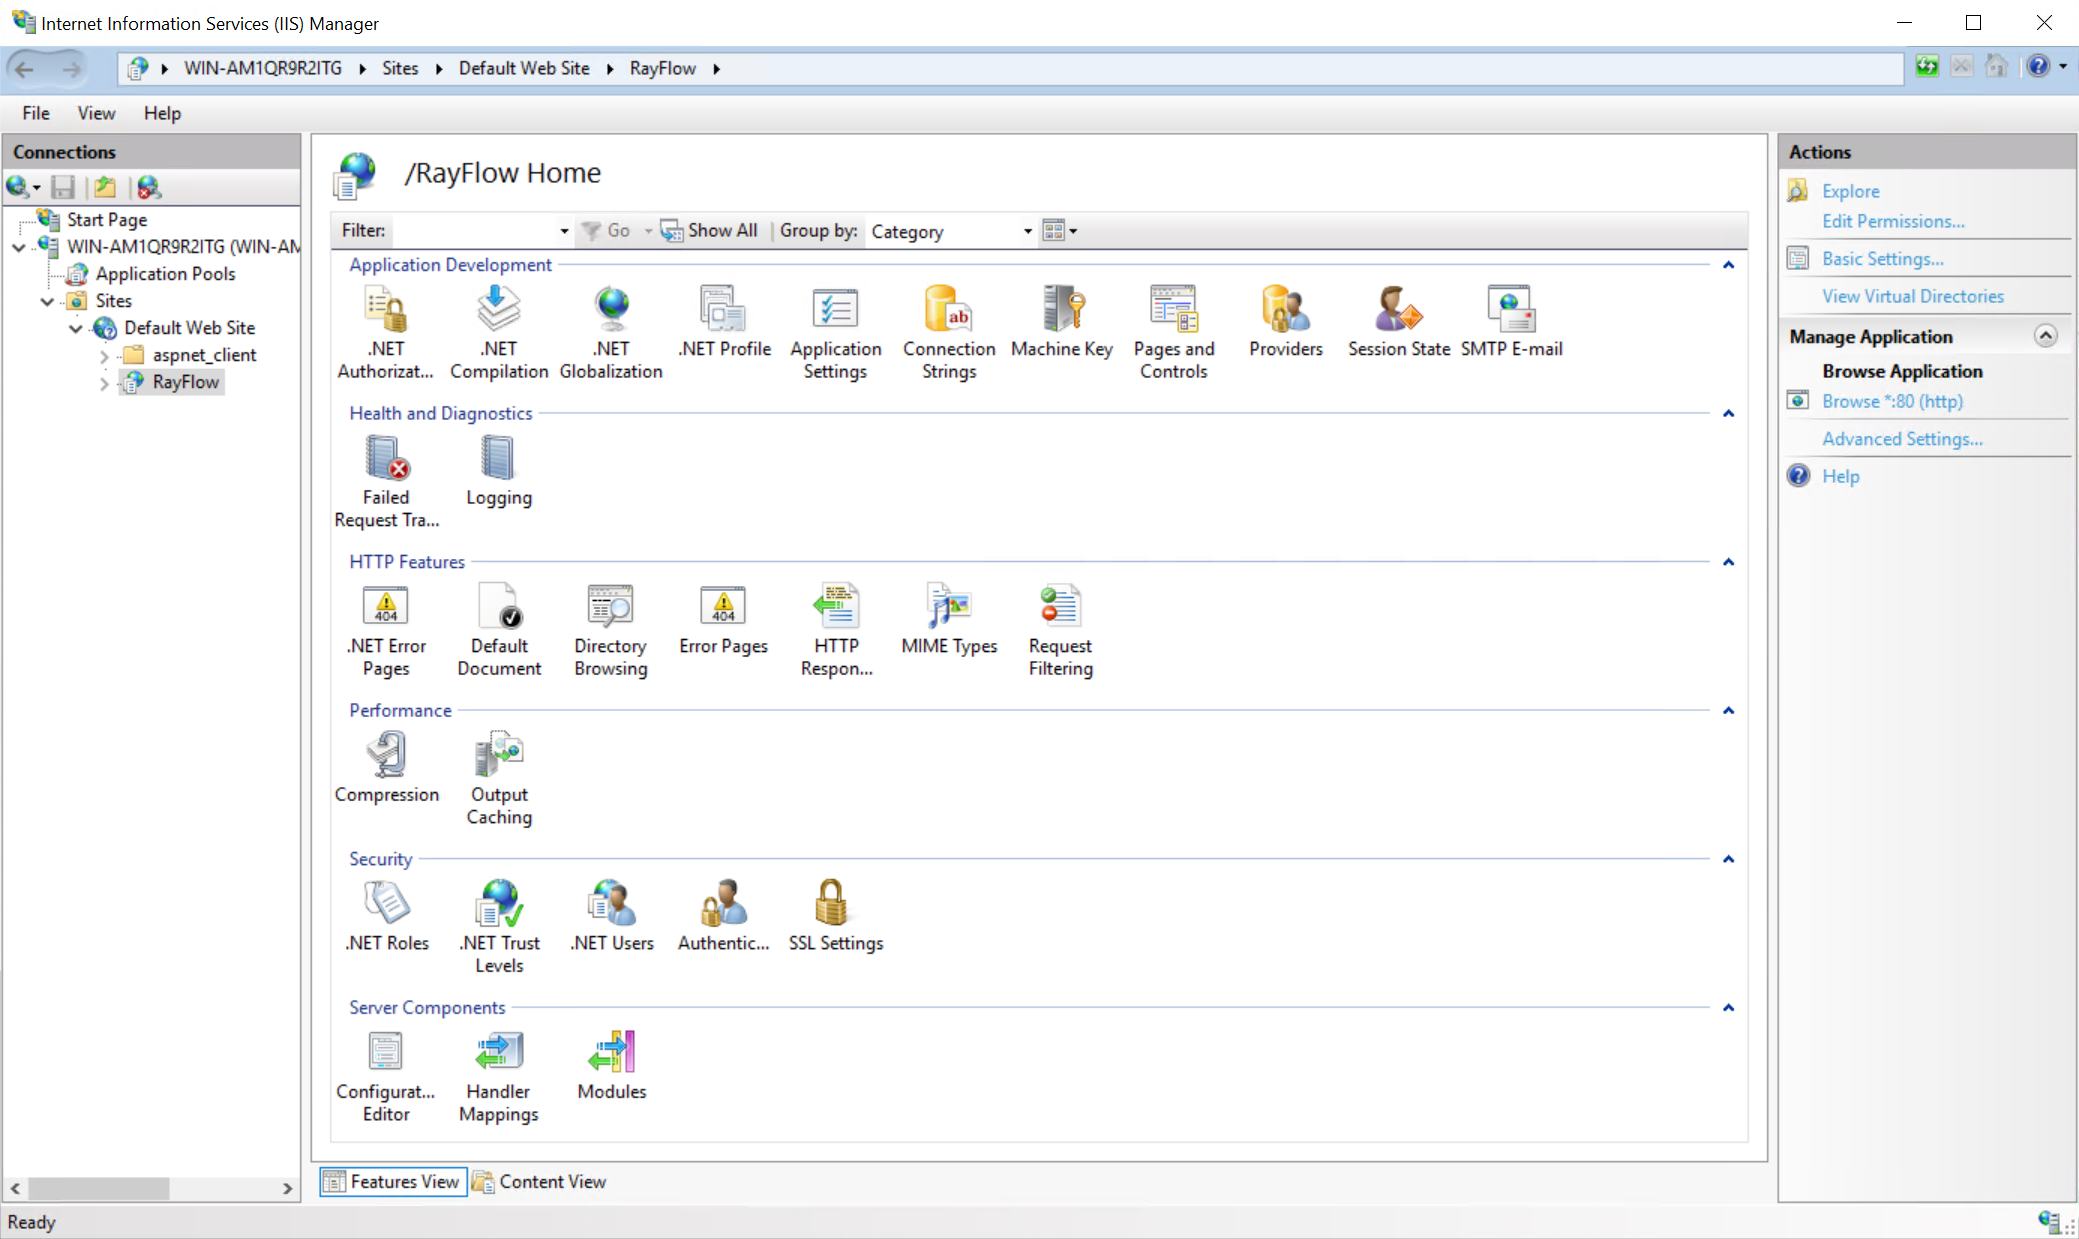Image resolution: width=2079 pixels, height=1239 pixels.
Task: Click the Filter input field
Action: pos(475,230)
